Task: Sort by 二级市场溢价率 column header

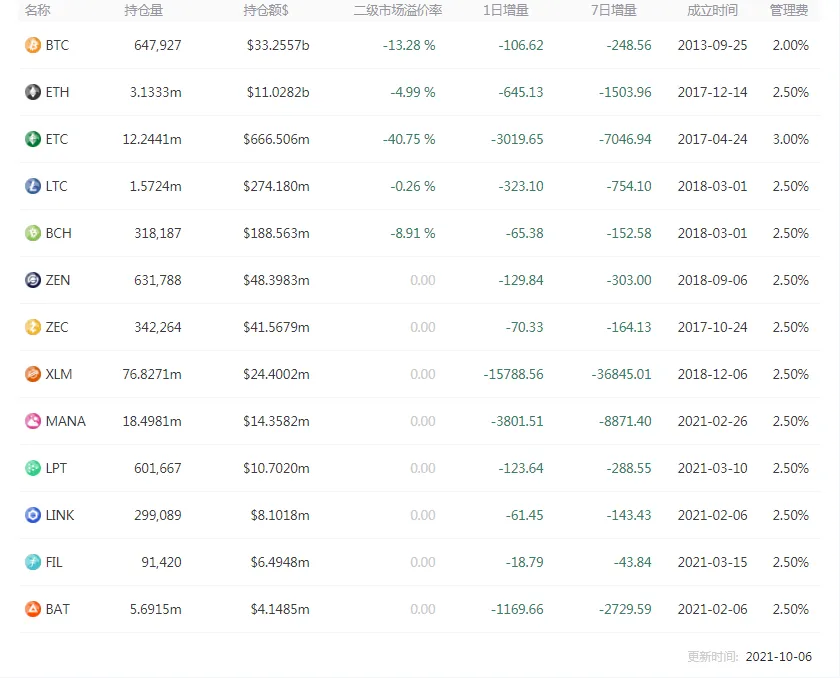Action: pyautogui.click(x=398, y=10)
